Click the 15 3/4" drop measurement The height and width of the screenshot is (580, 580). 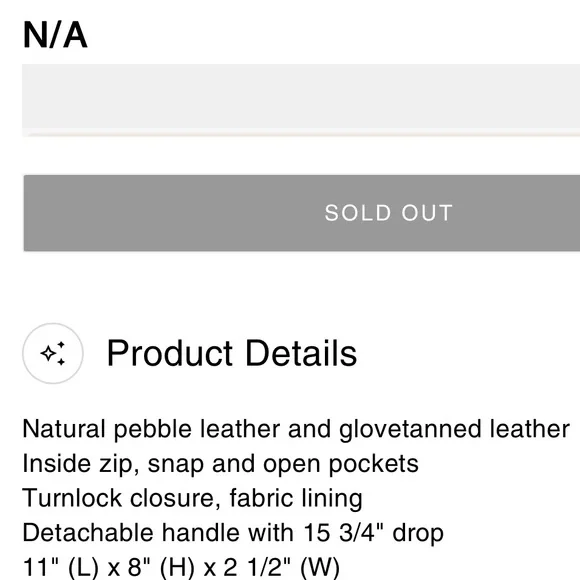[x=373, y=533]
